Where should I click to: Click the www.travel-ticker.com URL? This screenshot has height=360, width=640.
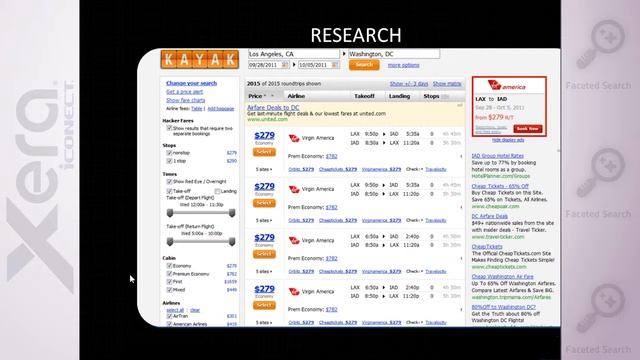click(x=498, y=237)
